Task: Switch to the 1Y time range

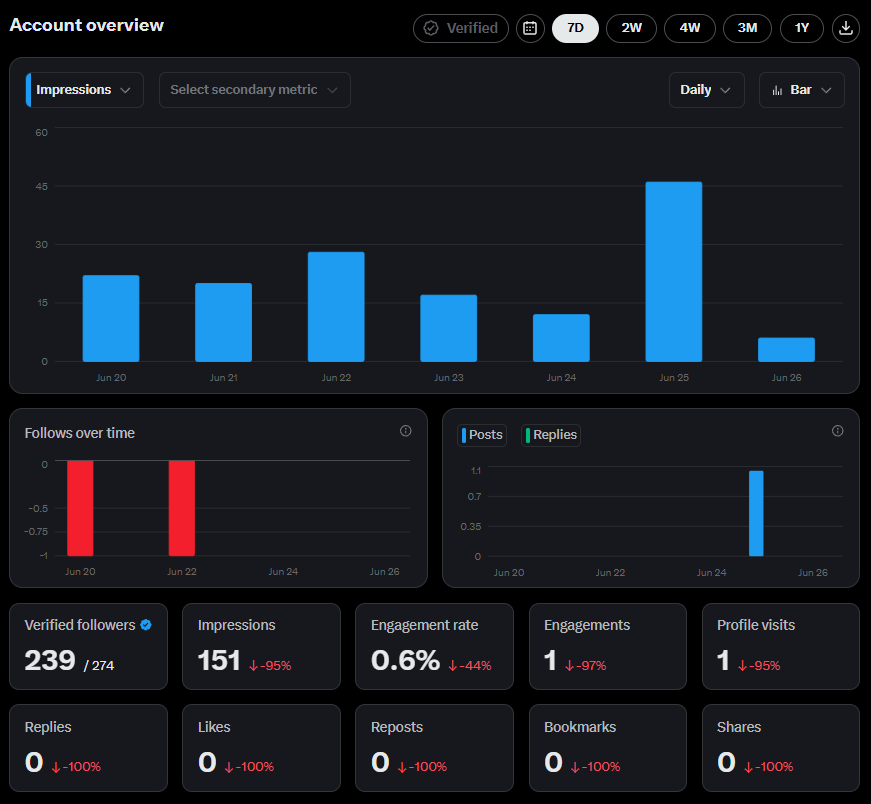Action: click(x=802, y=28)
